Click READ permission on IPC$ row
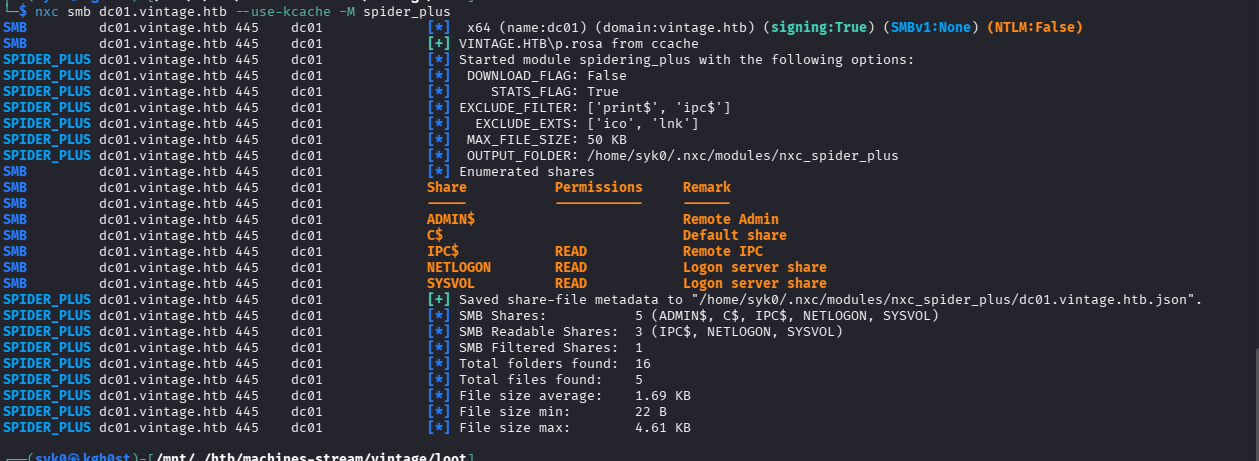Viewport: 1259px width, 461px height. click(x=571, y=251)
